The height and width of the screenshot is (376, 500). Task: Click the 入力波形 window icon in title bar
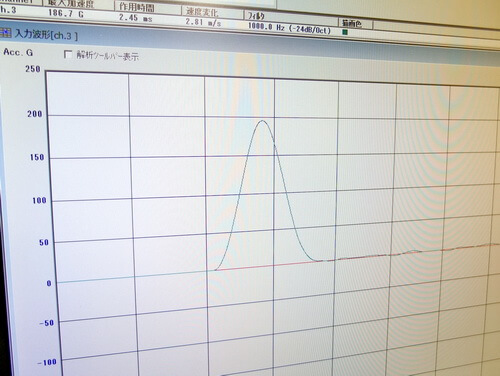(5, 33)
